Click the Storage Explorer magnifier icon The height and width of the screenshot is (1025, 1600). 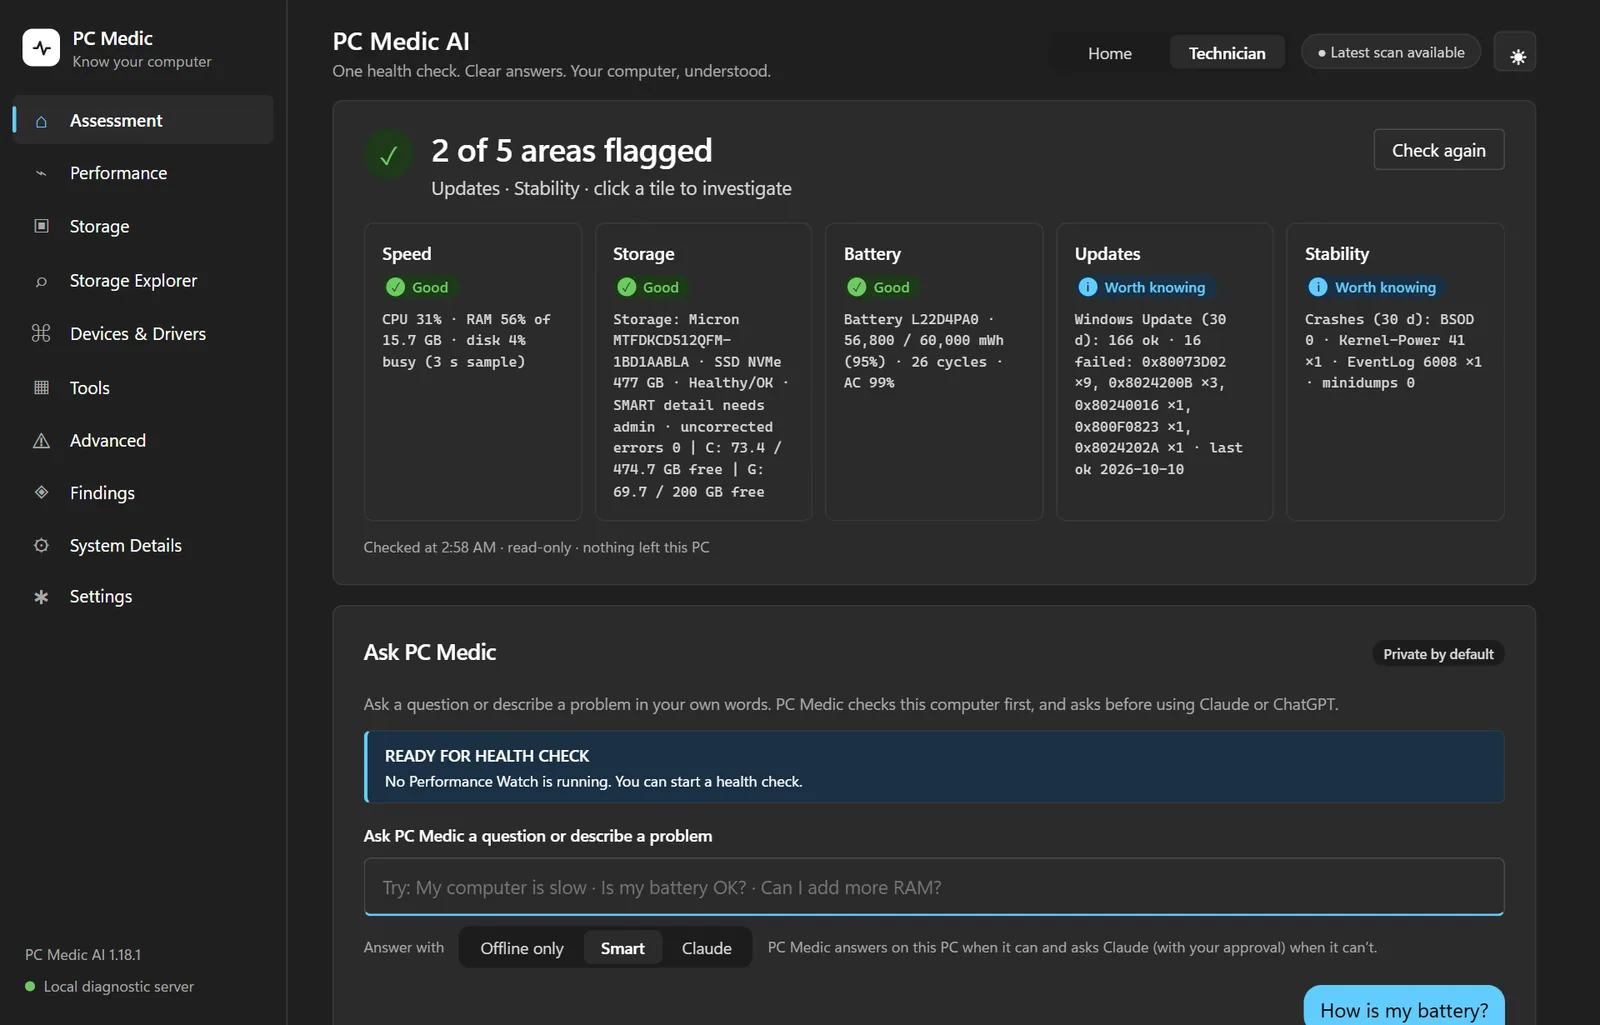(x=41, y=281)
